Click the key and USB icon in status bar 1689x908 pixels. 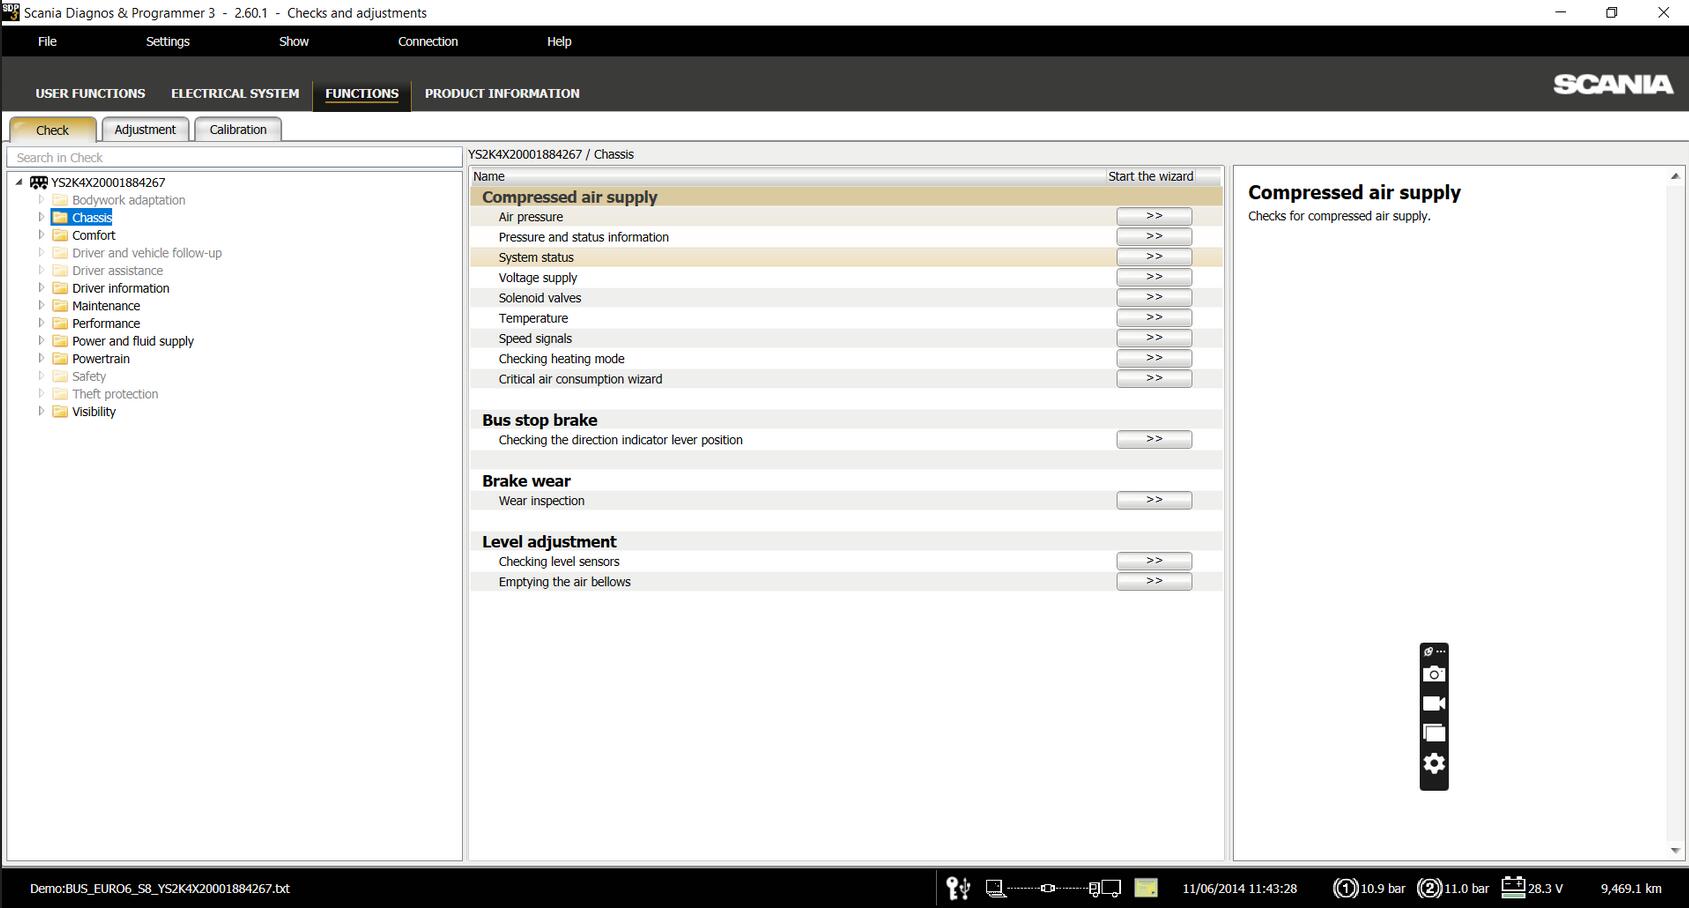point(957,888)
